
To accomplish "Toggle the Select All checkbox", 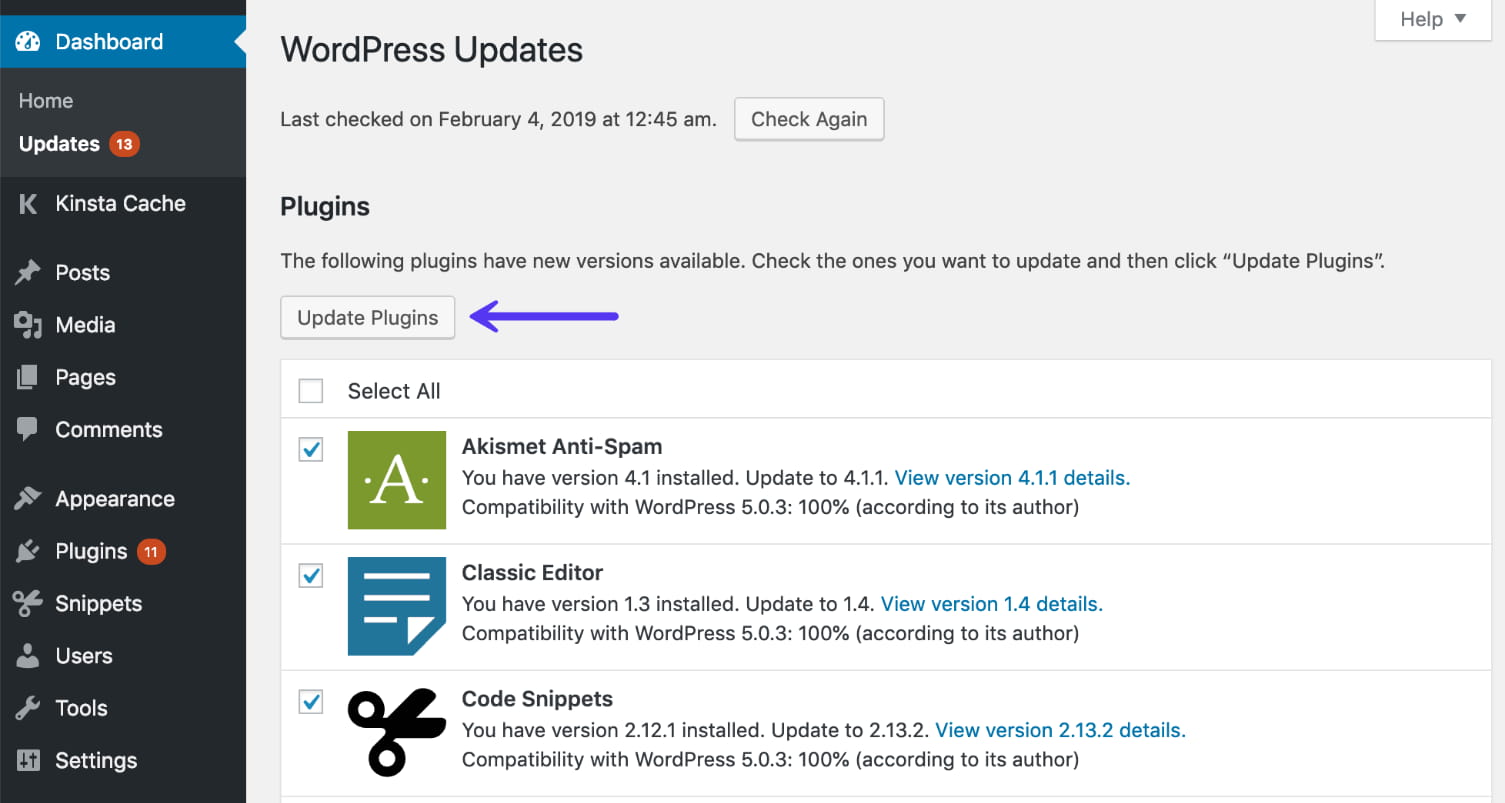I will (x=310, y=390).
